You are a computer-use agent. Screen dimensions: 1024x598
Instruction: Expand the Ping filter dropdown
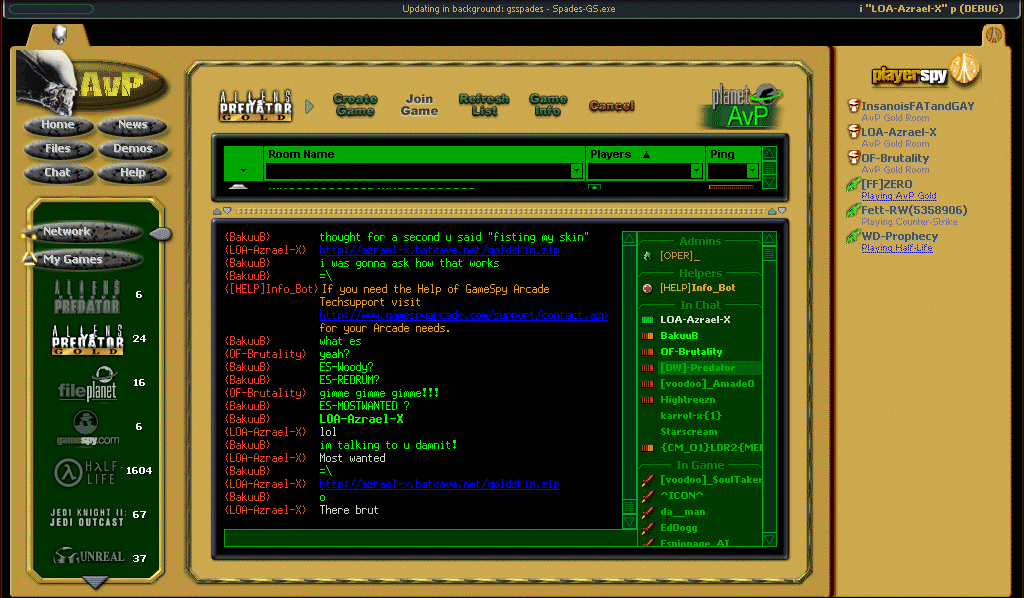coord(751,171)
